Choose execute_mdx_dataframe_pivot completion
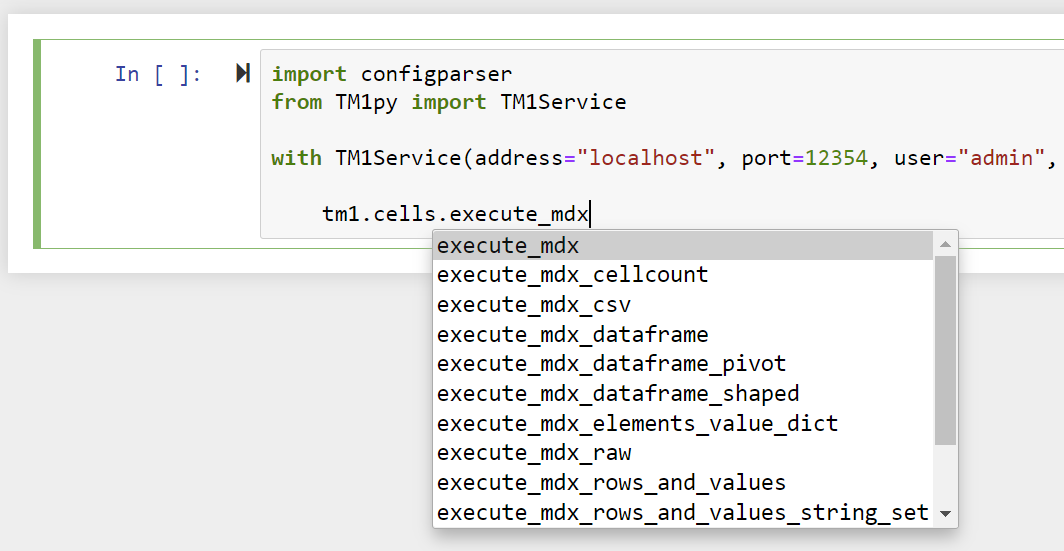Screen dimensions: 1064x551 (x=683, y=364)
